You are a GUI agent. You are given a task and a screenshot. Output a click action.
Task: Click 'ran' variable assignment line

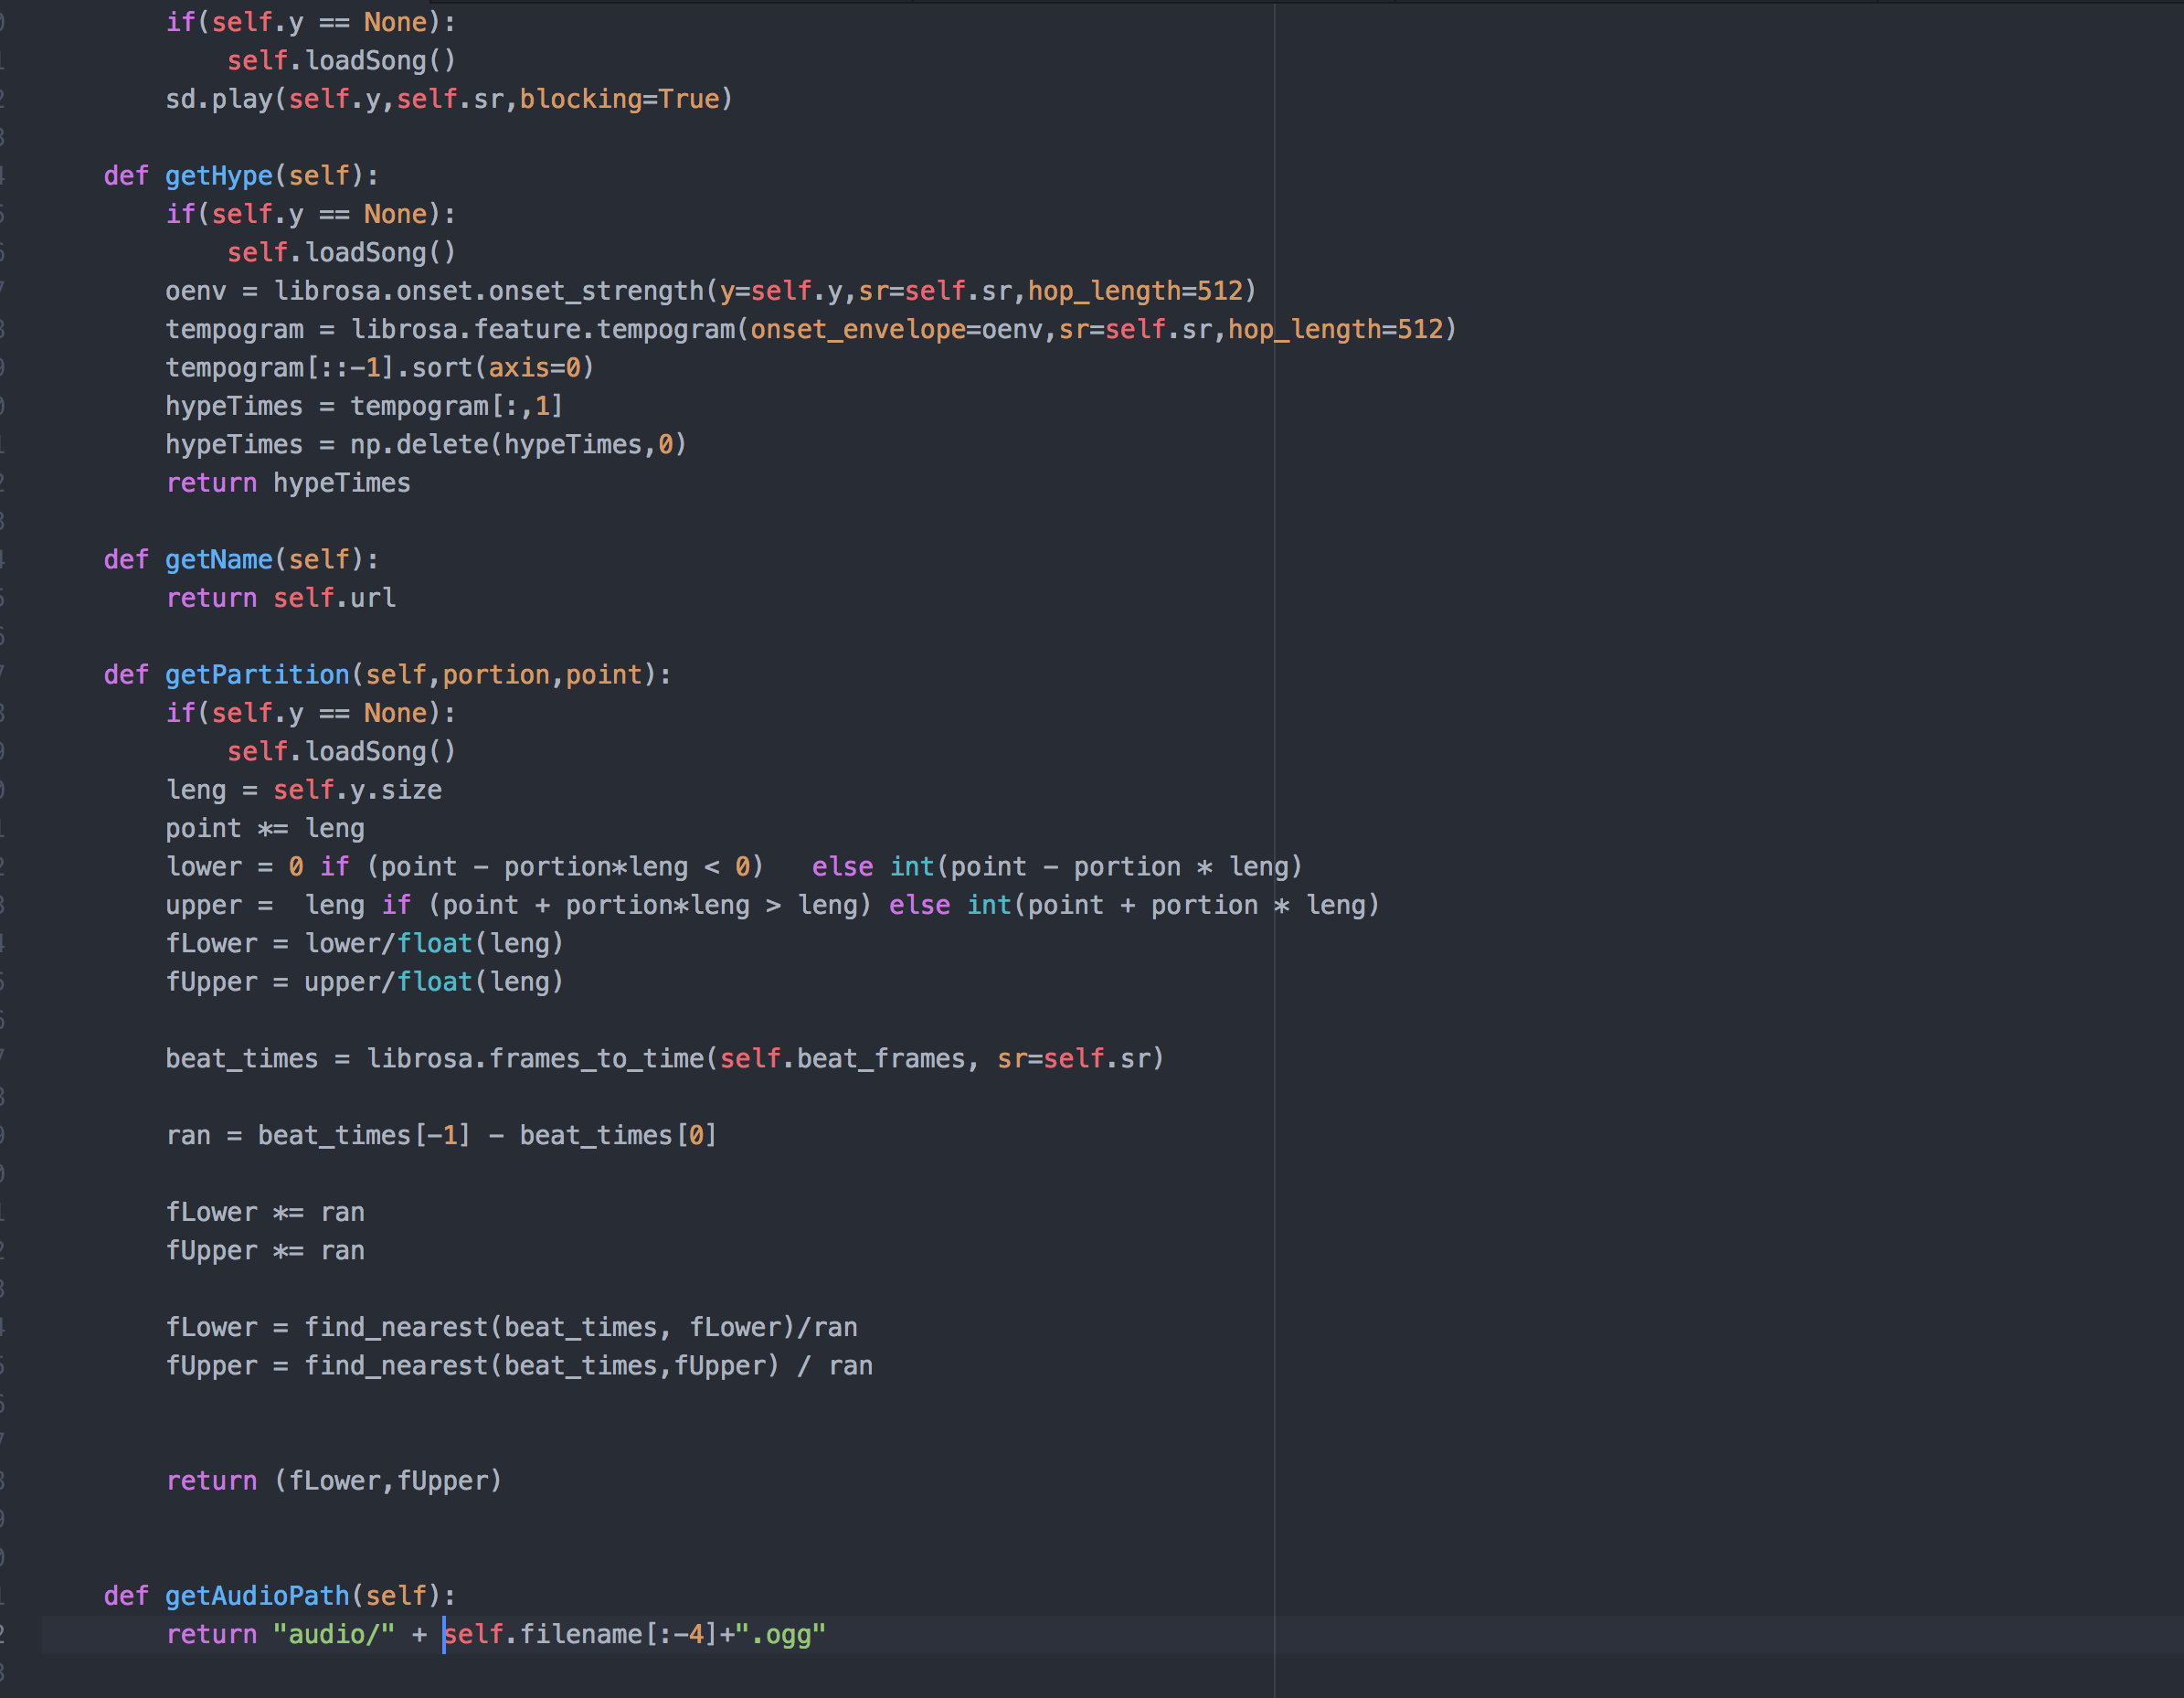pos(188,1136)
